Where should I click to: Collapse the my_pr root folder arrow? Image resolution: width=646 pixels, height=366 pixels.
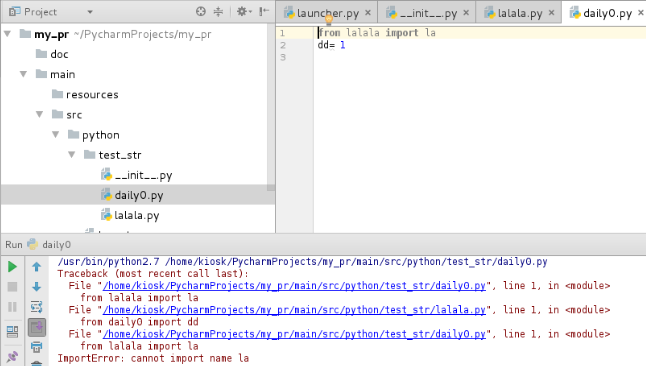(7, 34)
